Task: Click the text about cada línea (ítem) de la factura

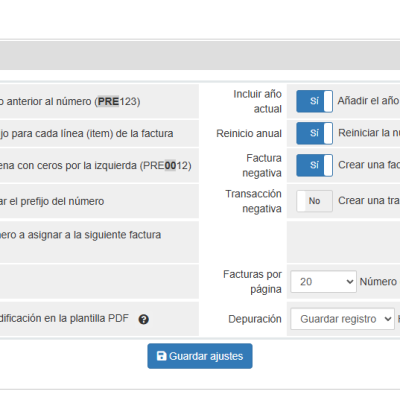Action: click(x=86, y=133)
